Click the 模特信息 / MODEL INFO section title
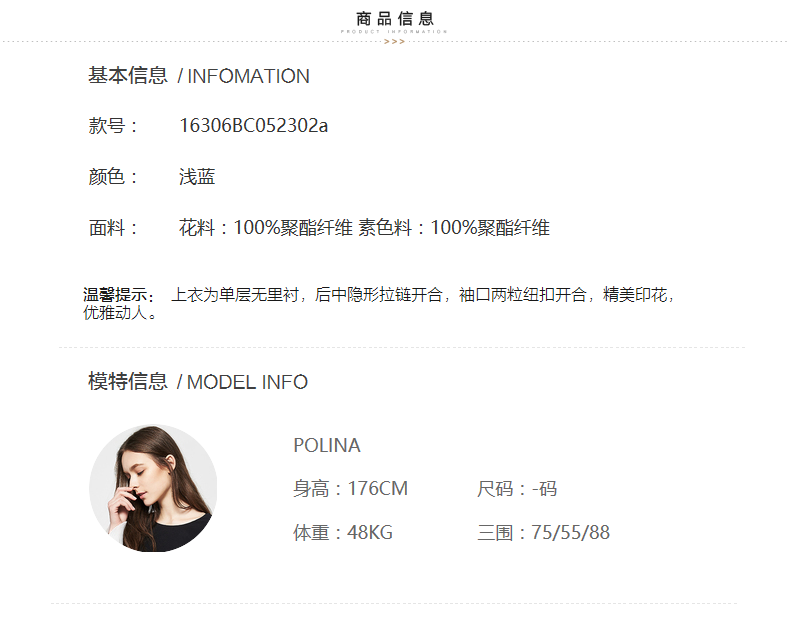The image size is (790, 621). click(x=198, y=382)
